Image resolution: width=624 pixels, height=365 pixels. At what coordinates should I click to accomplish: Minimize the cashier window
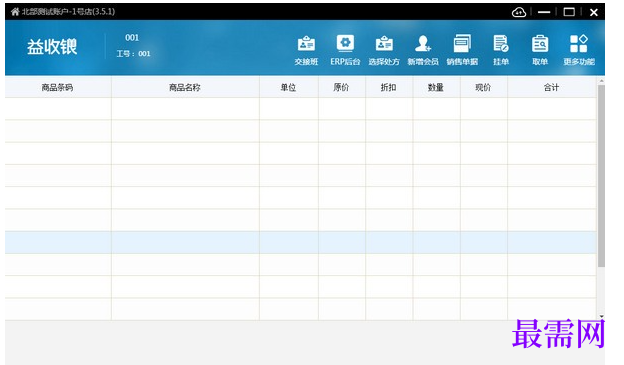click(544, 12)
